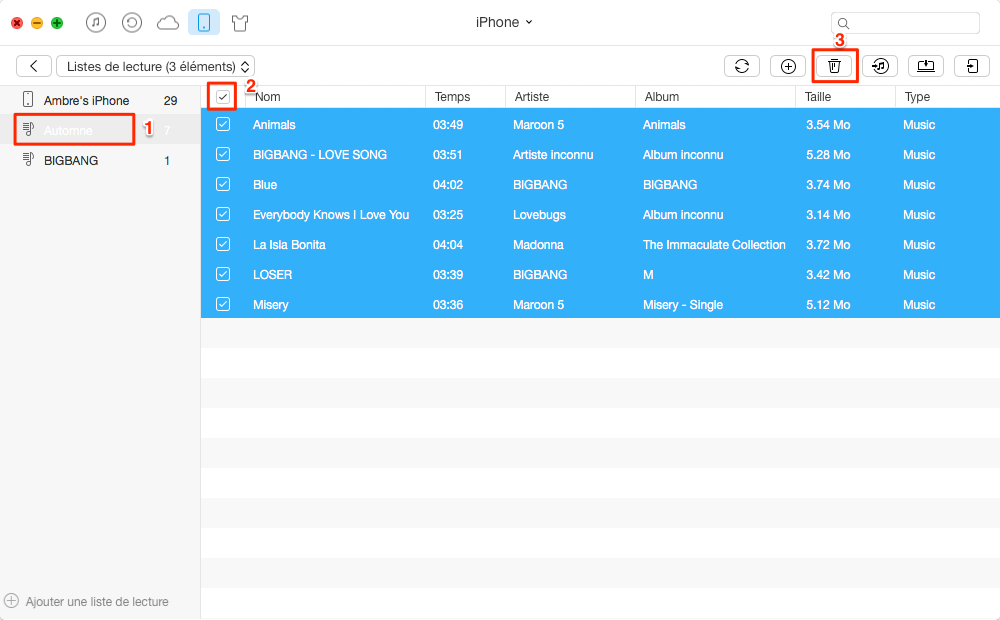
Task: Select the BIGBANG playlist in sidebar
Action: click(100, 160)
